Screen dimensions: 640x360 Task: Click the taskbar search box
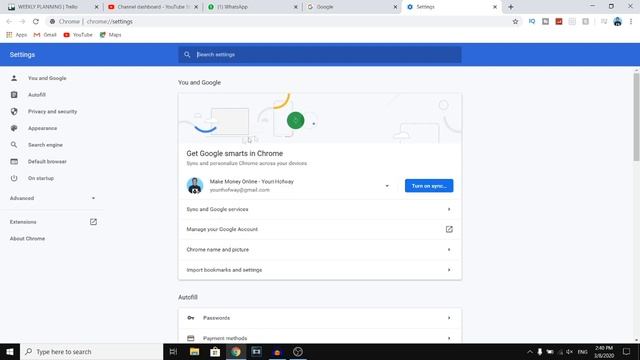[91, 351]
